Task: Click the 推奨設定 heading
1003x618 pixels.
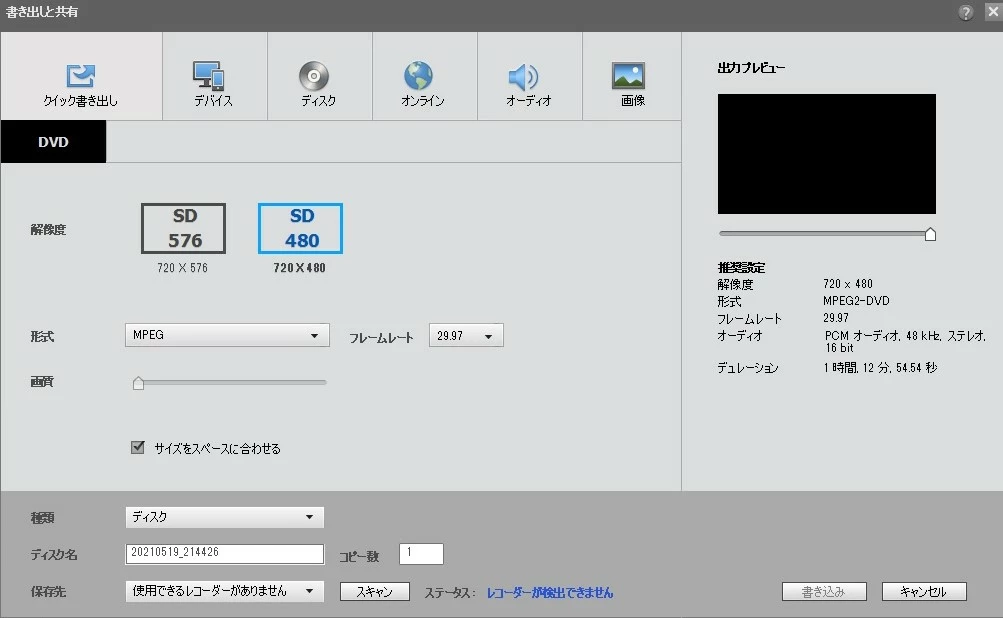Action: pyautogui.click(x=741, y=267)
